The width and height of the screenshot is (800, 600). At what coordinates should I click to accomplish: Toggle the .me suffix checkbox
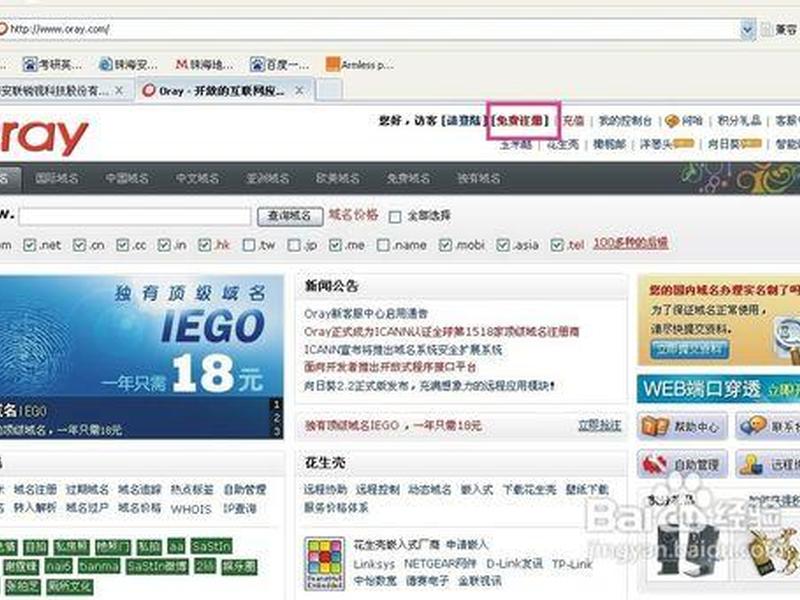(x=335, y=245)
